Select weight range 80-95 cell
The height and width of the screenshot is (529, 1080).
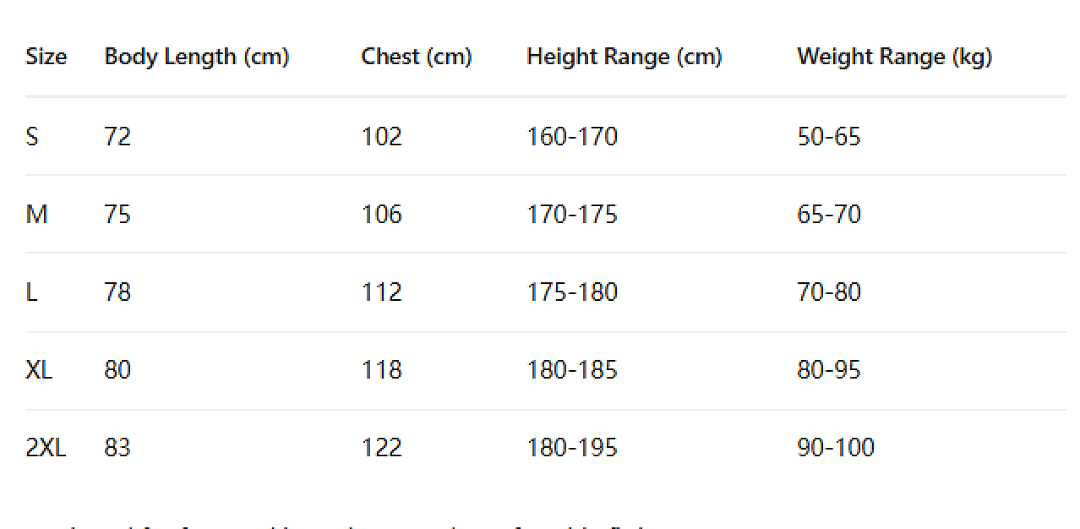coord(829,371)
